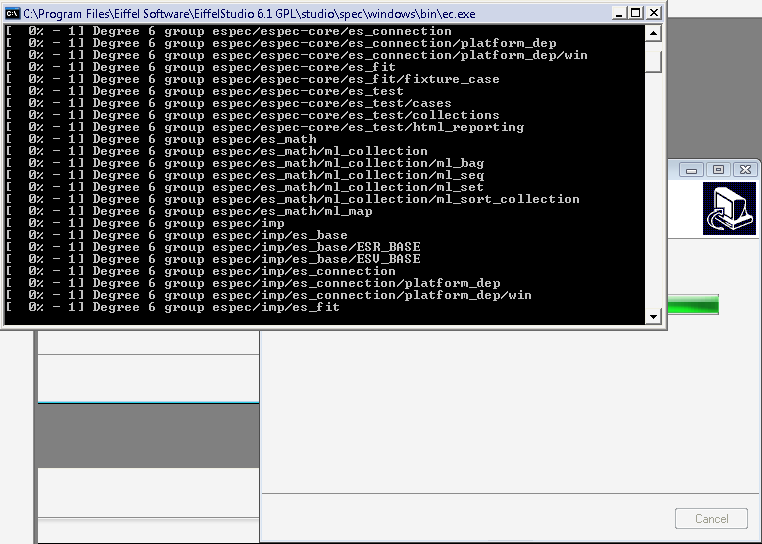Select the line ending 'ml_collection/ml_seq'

point(245,175)
